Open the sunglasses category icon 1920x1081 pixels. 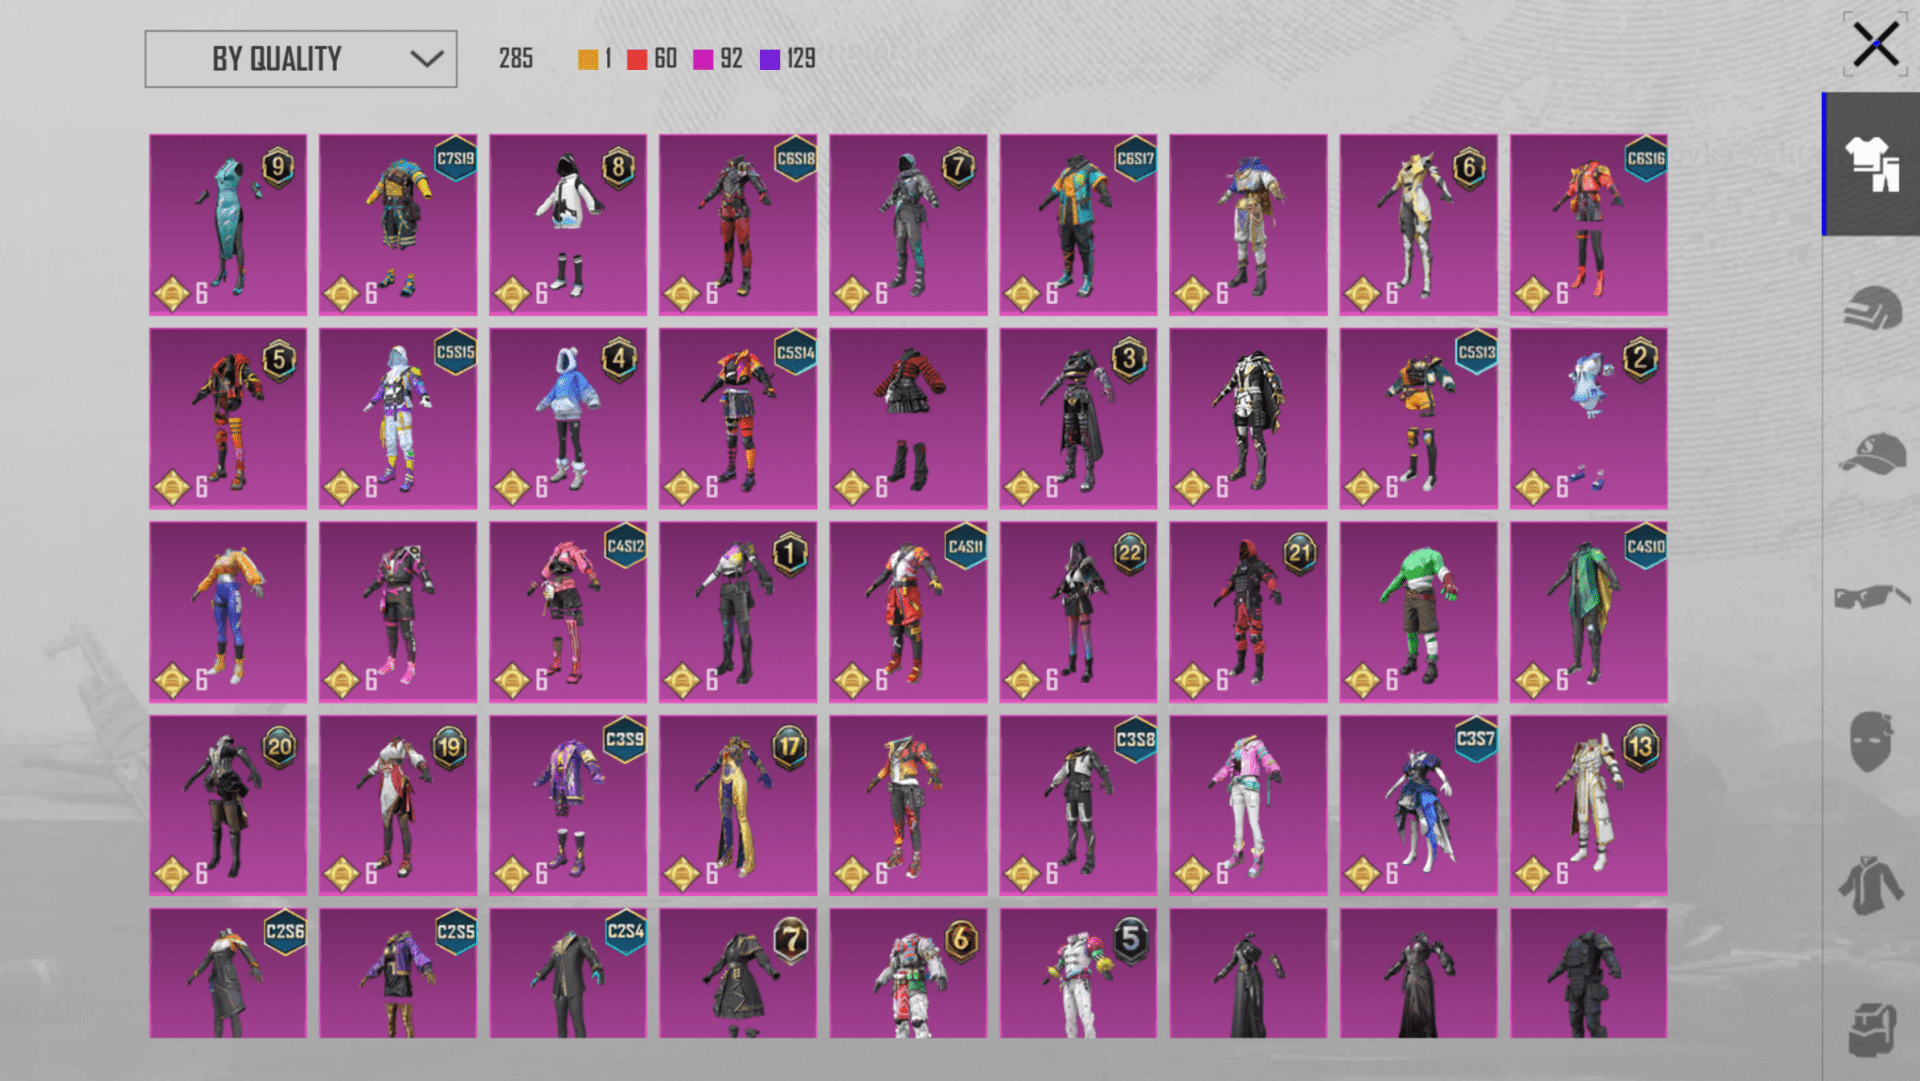pos(1871,597)
